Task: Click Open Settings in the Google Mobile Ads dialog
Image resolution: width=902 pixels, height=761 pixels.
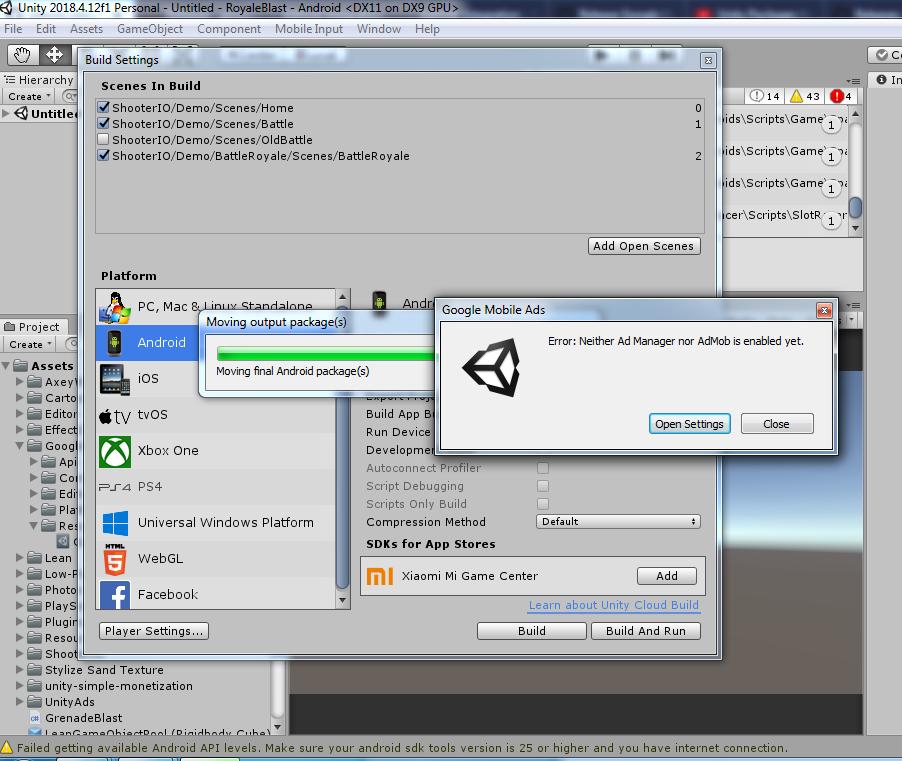Action: click(689, 423)
